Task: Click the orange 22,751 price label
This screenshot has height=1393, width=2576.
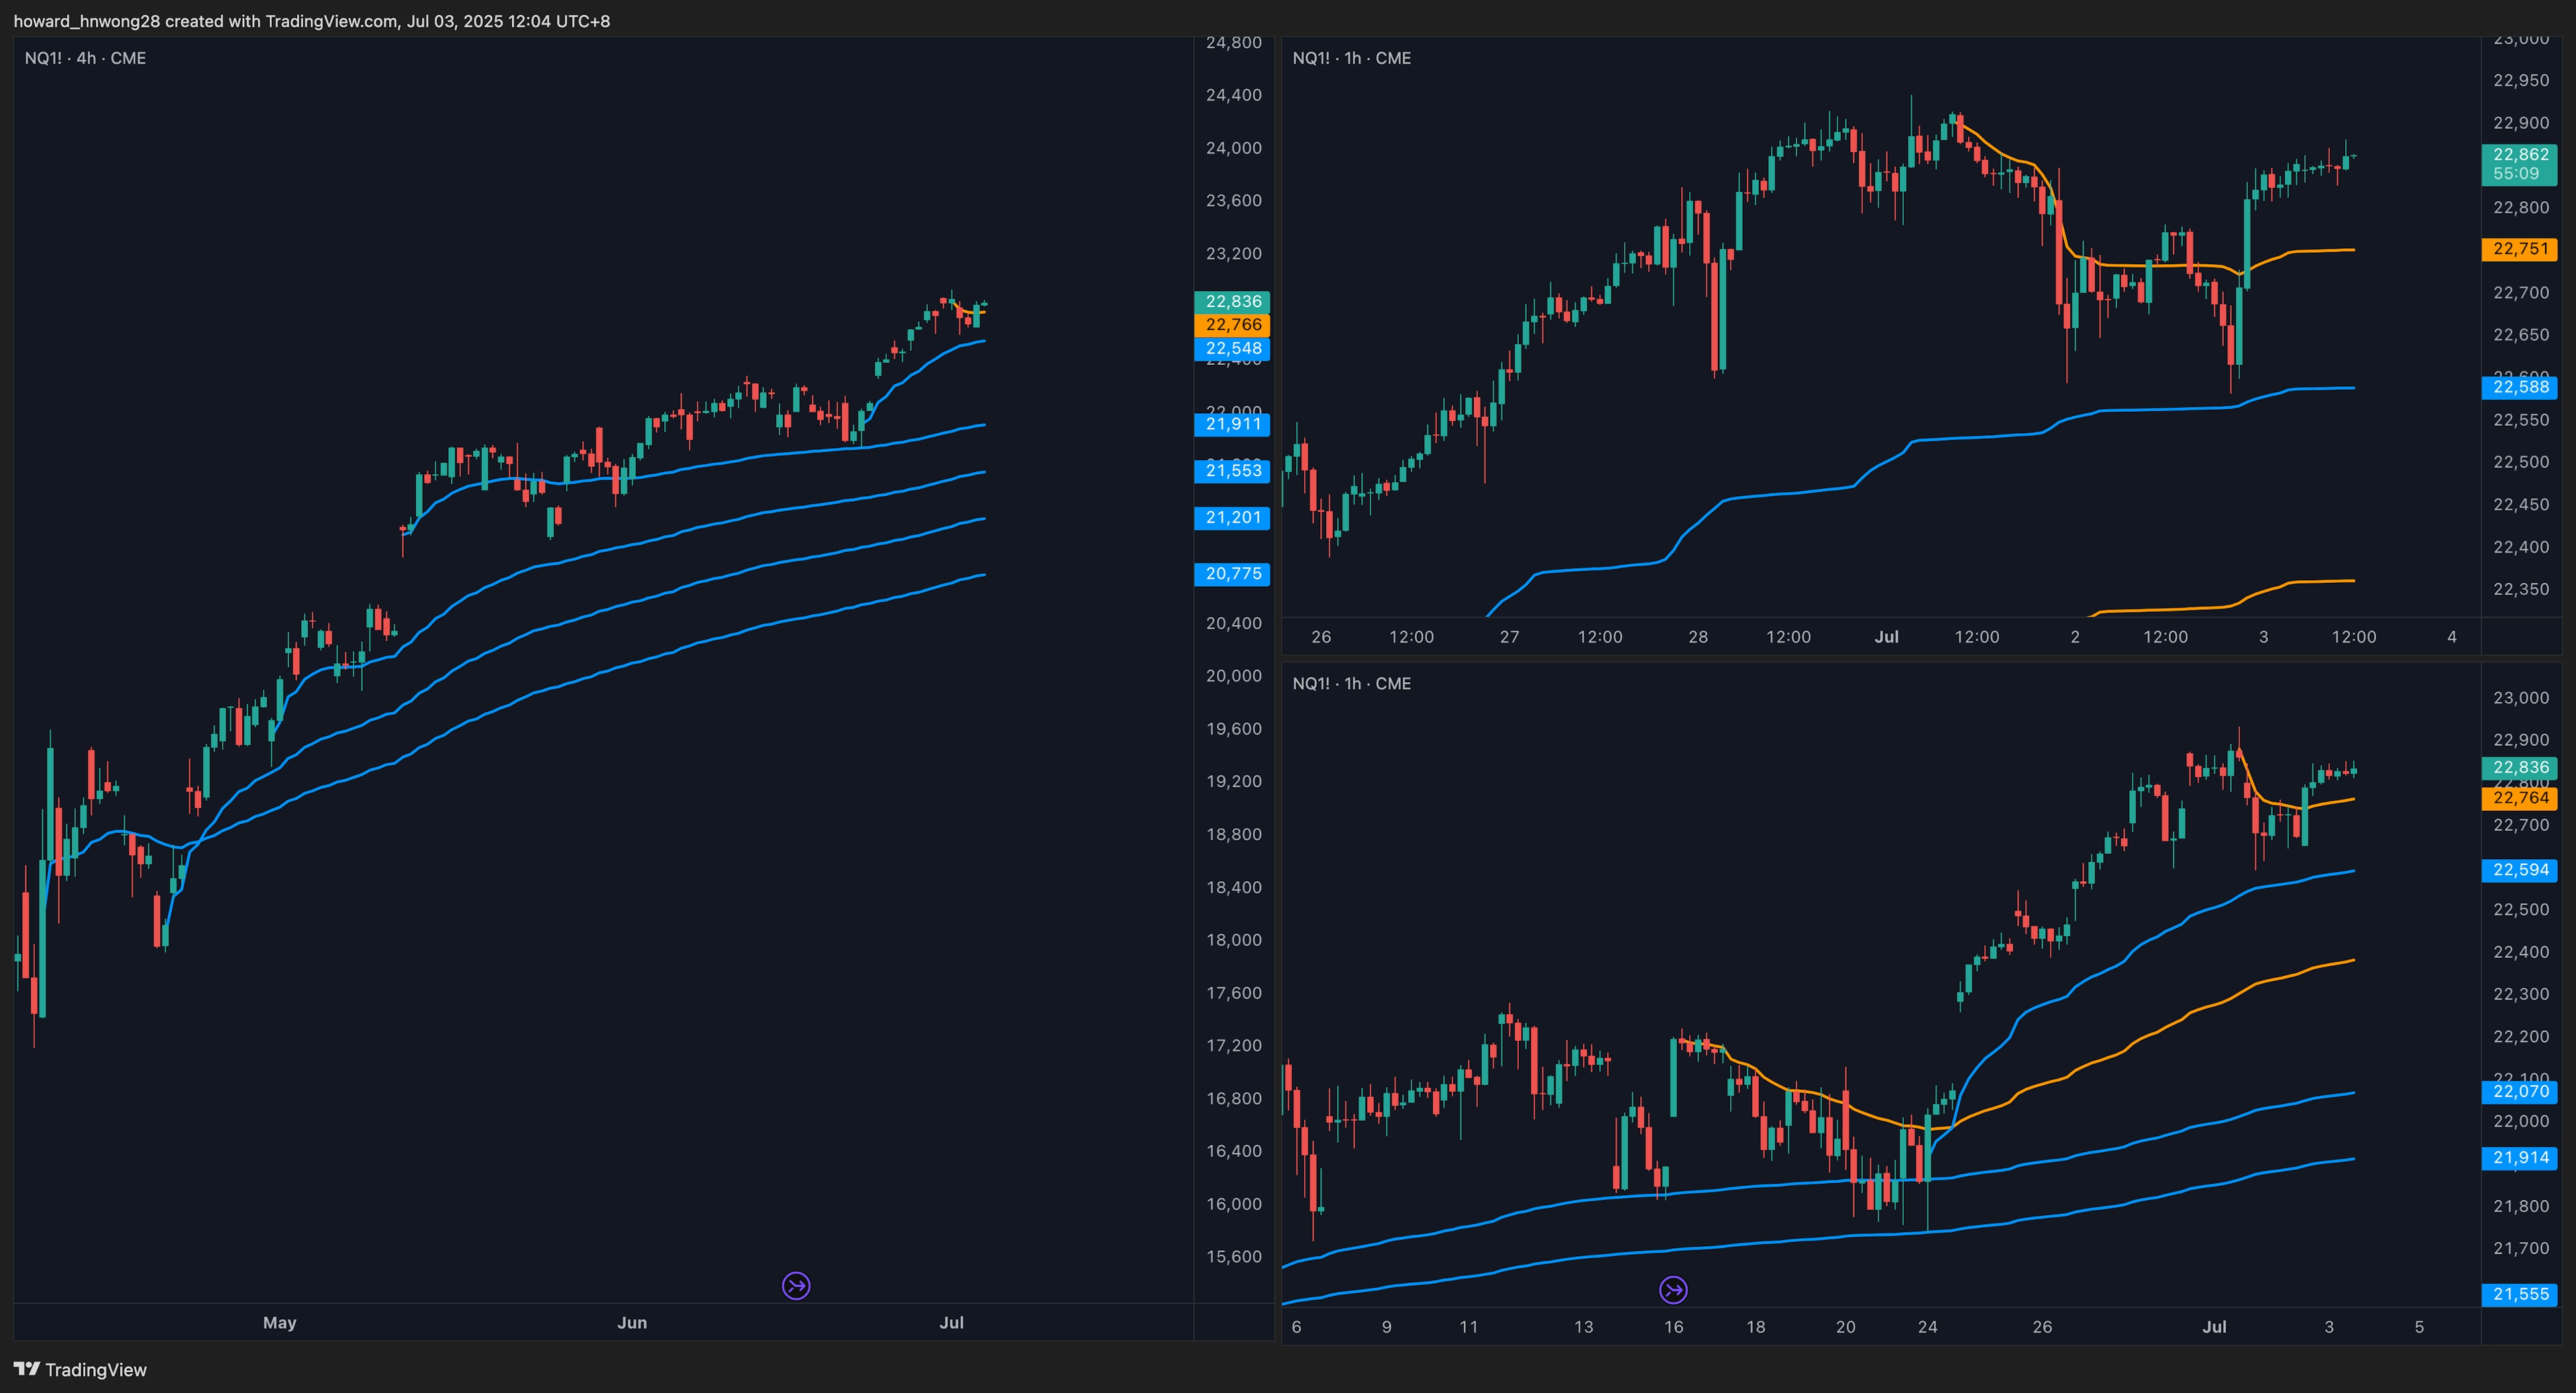Action: (2519, 249)
